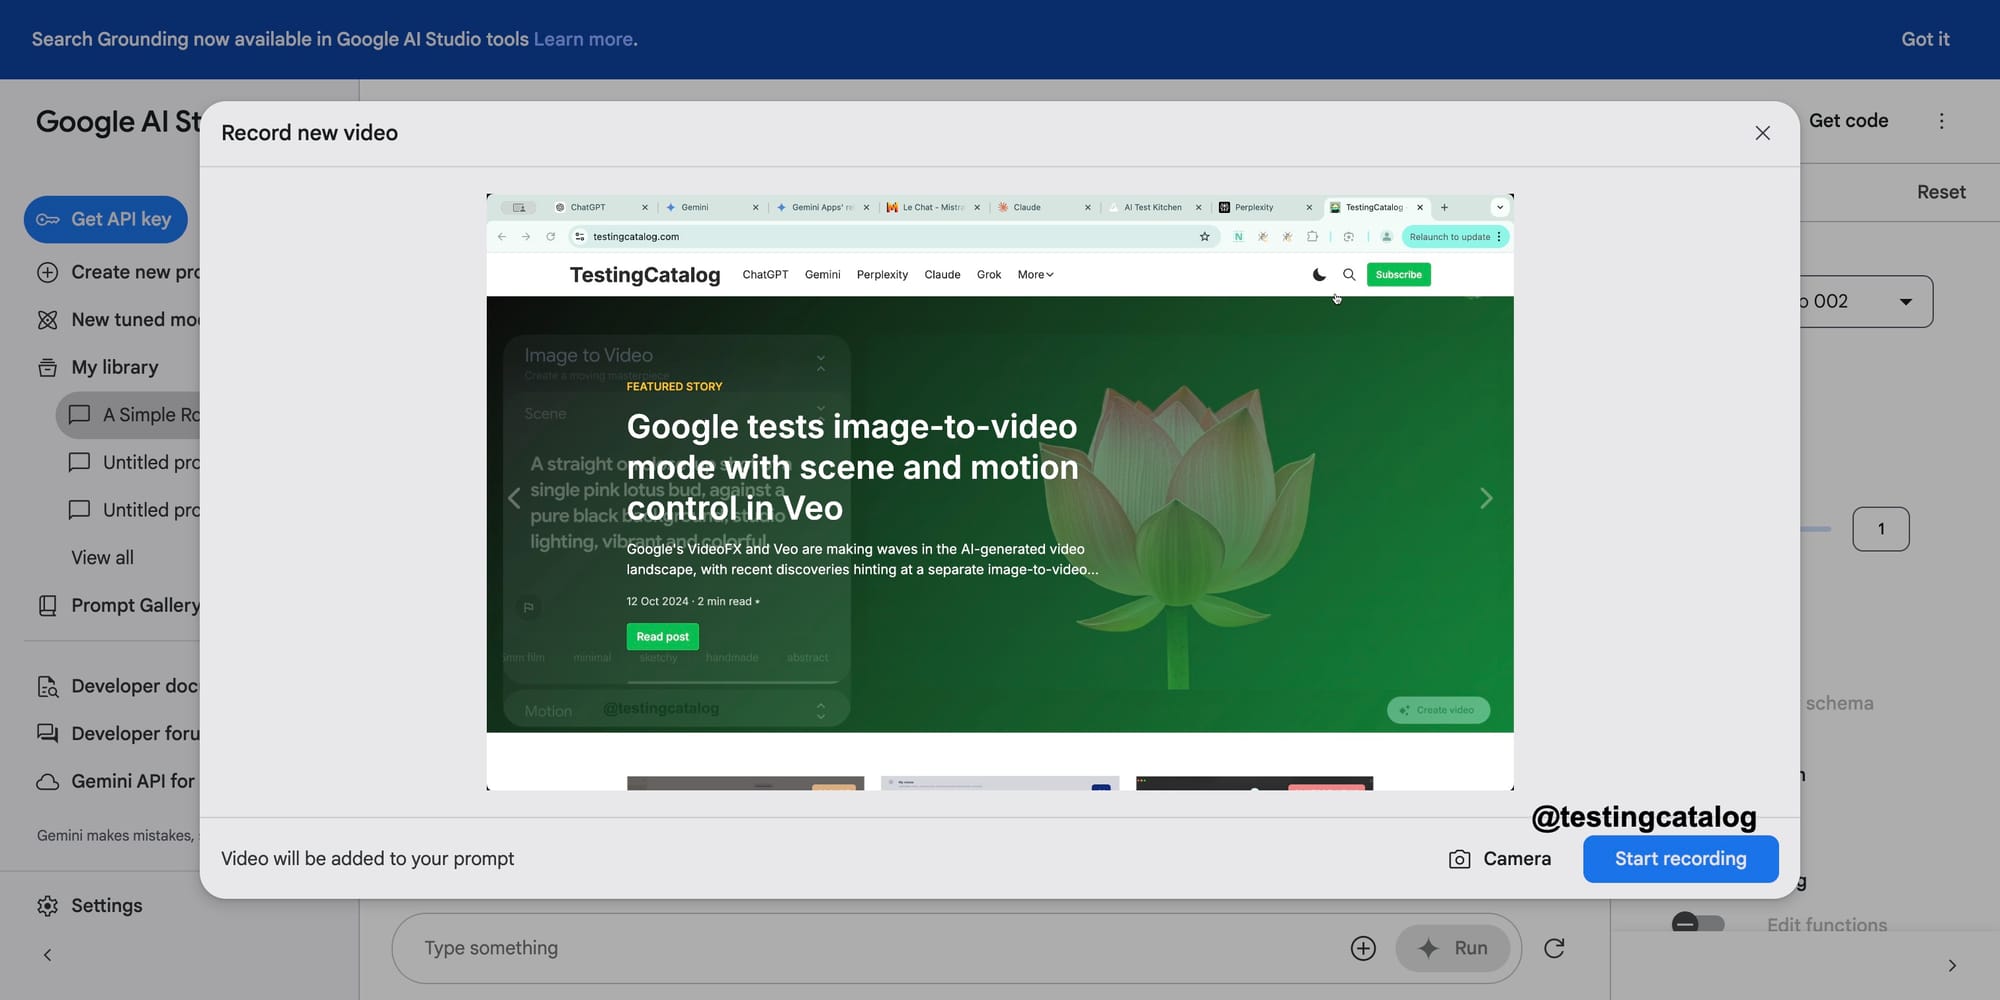Open the Learn more link
The image size is (2000, 1000).
pyautogui.click(x=583, y=39)
